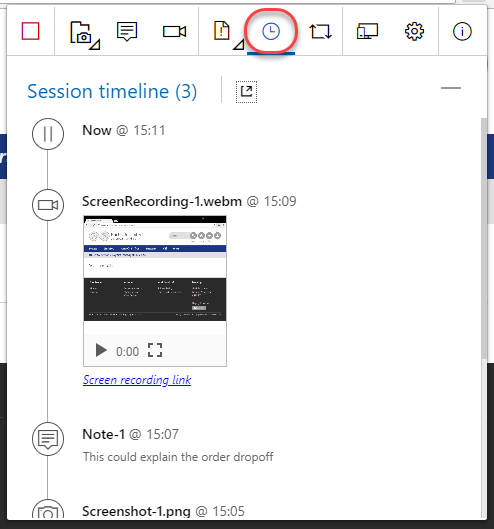Image resolution: width=494 pixels, height=529 pixels.
Task: Minimize the Session timeline panel
Action: 451,88
